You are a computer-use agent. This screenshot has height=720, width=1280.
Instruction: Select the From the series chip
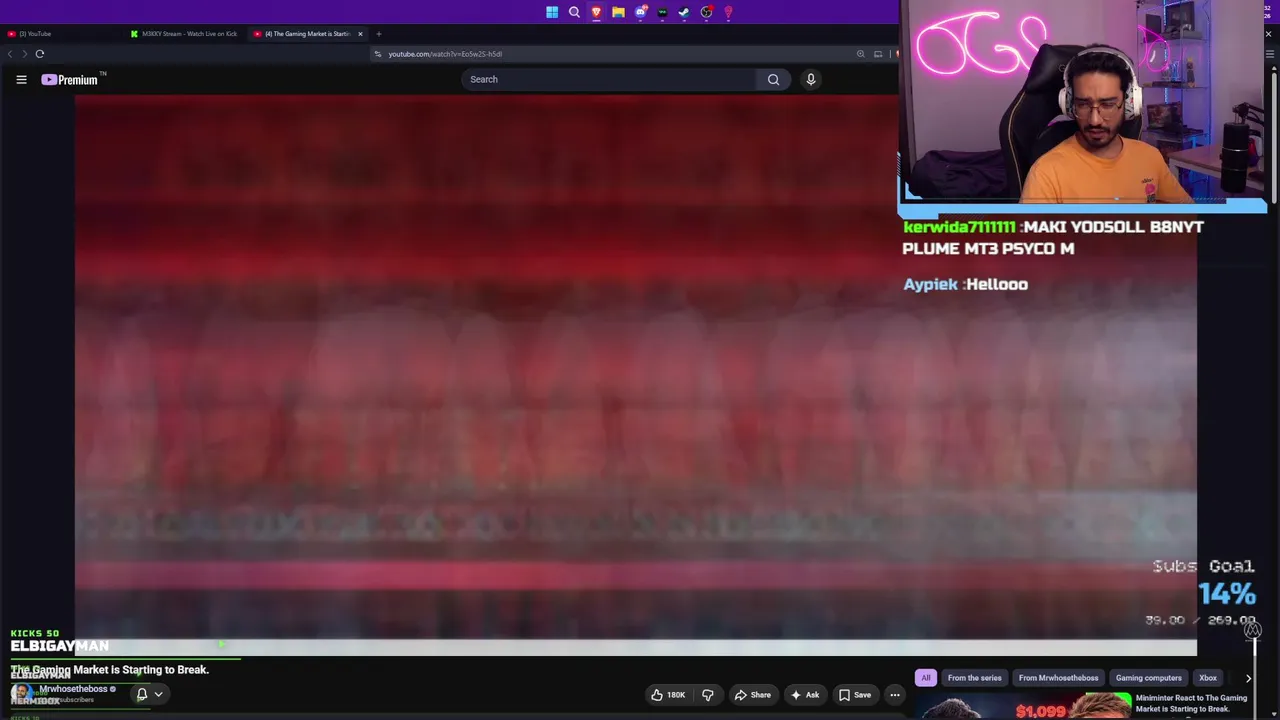[974, 678]
